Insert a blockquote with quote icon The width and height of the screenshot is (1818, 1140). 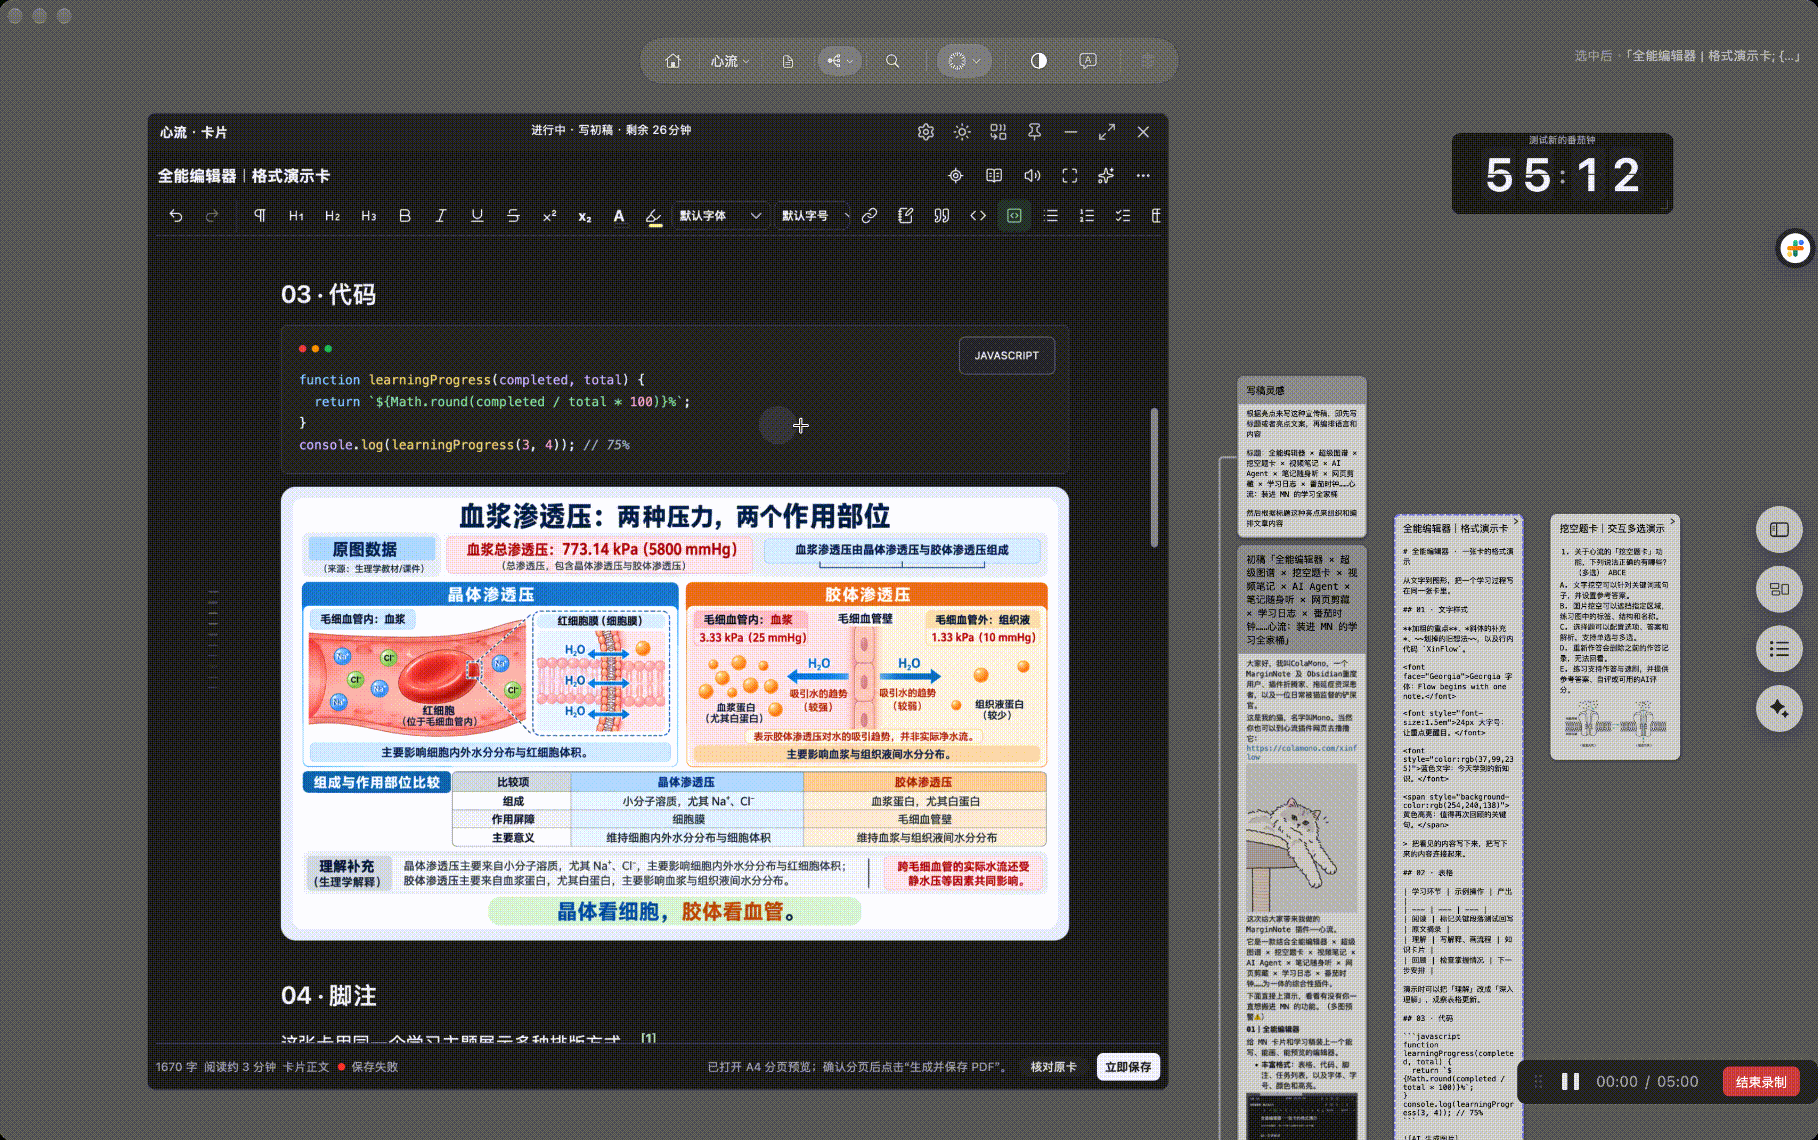pyautogui.click(x=942, y=216)
